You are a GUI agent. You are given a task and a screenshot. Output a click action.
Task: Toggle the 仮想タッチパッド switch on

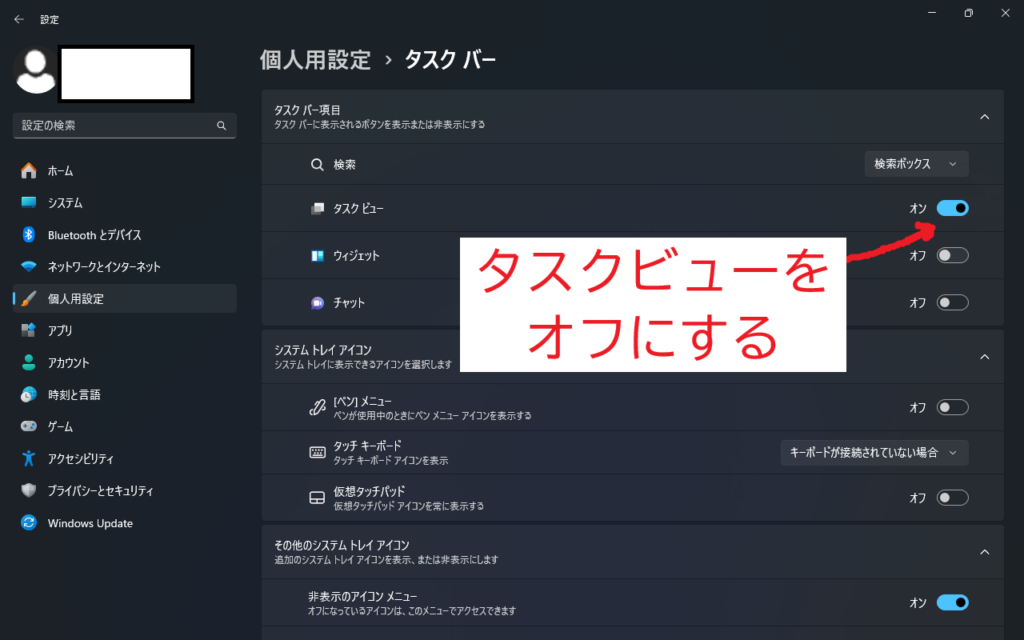[x=952, y=497]
